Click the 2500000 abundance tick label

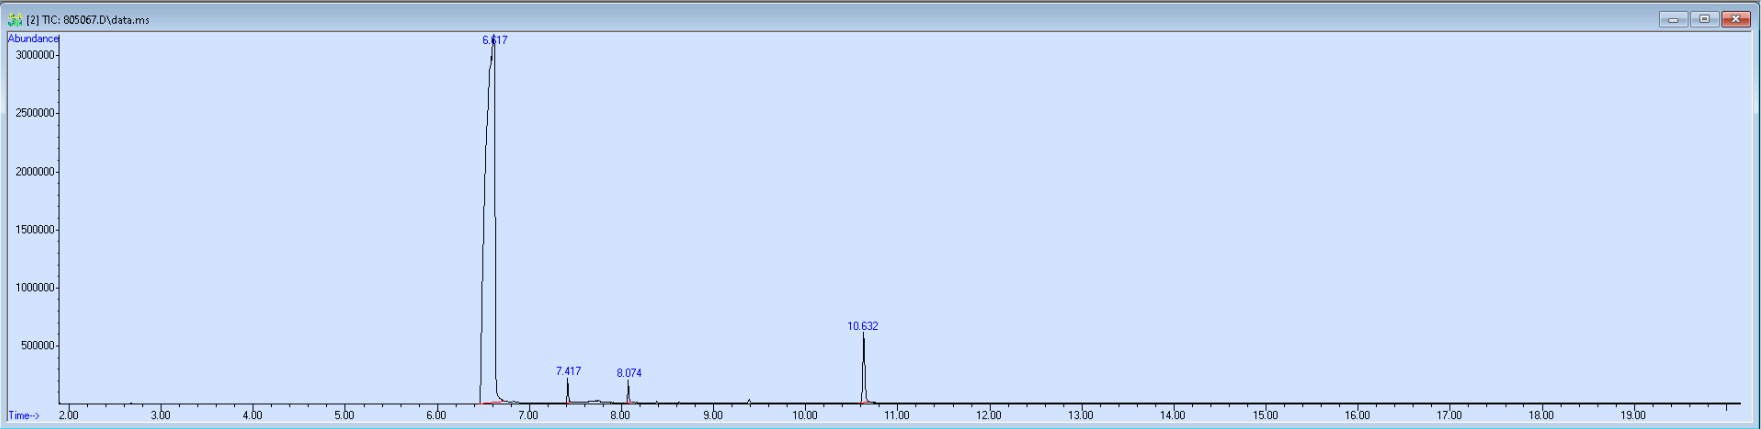click(x=34, y=113)
